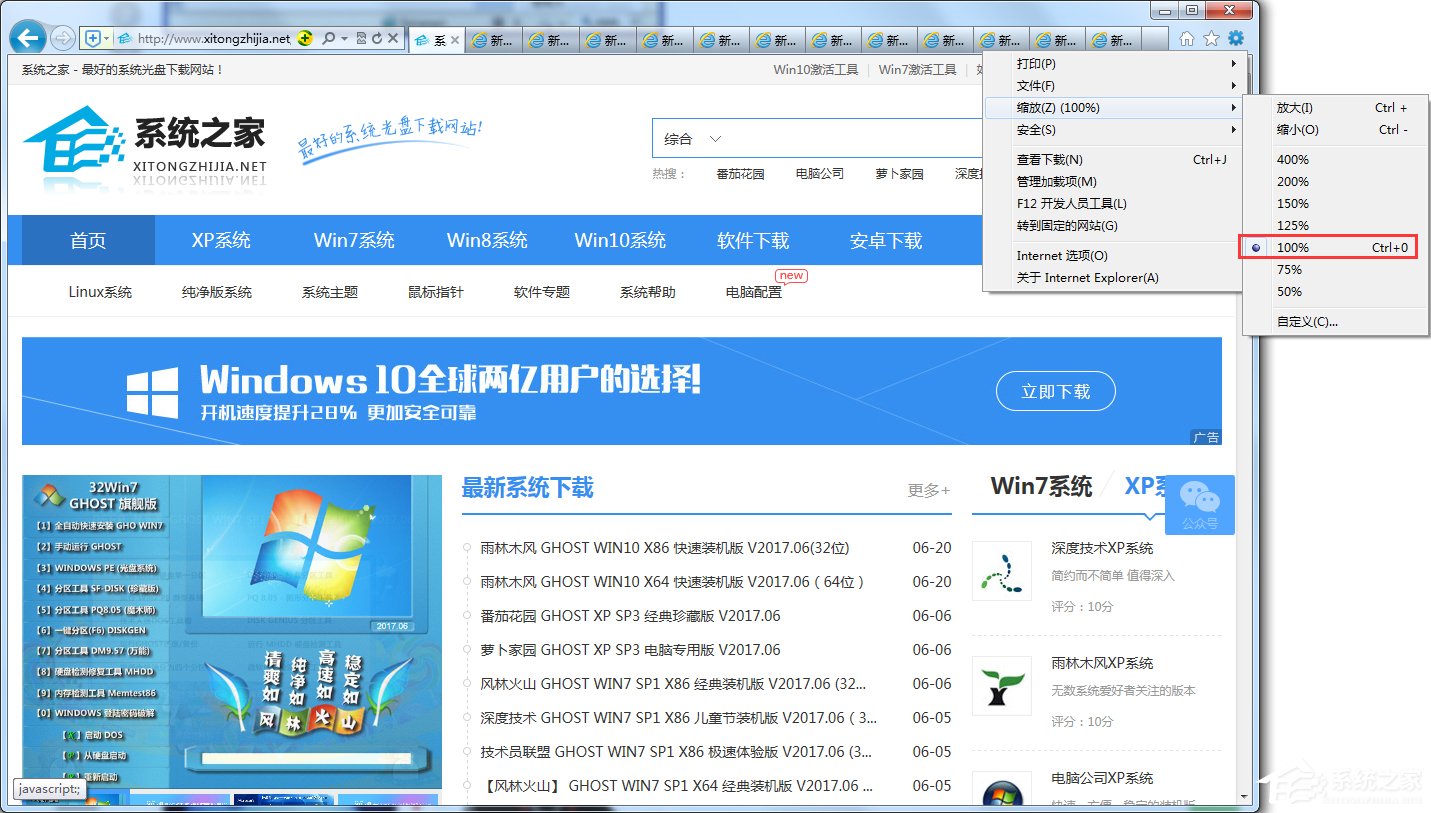This screenshot has width=1431, height=813.
Task: Expand the 安全(S) submenu arrow
Action: coord(1233,129)
